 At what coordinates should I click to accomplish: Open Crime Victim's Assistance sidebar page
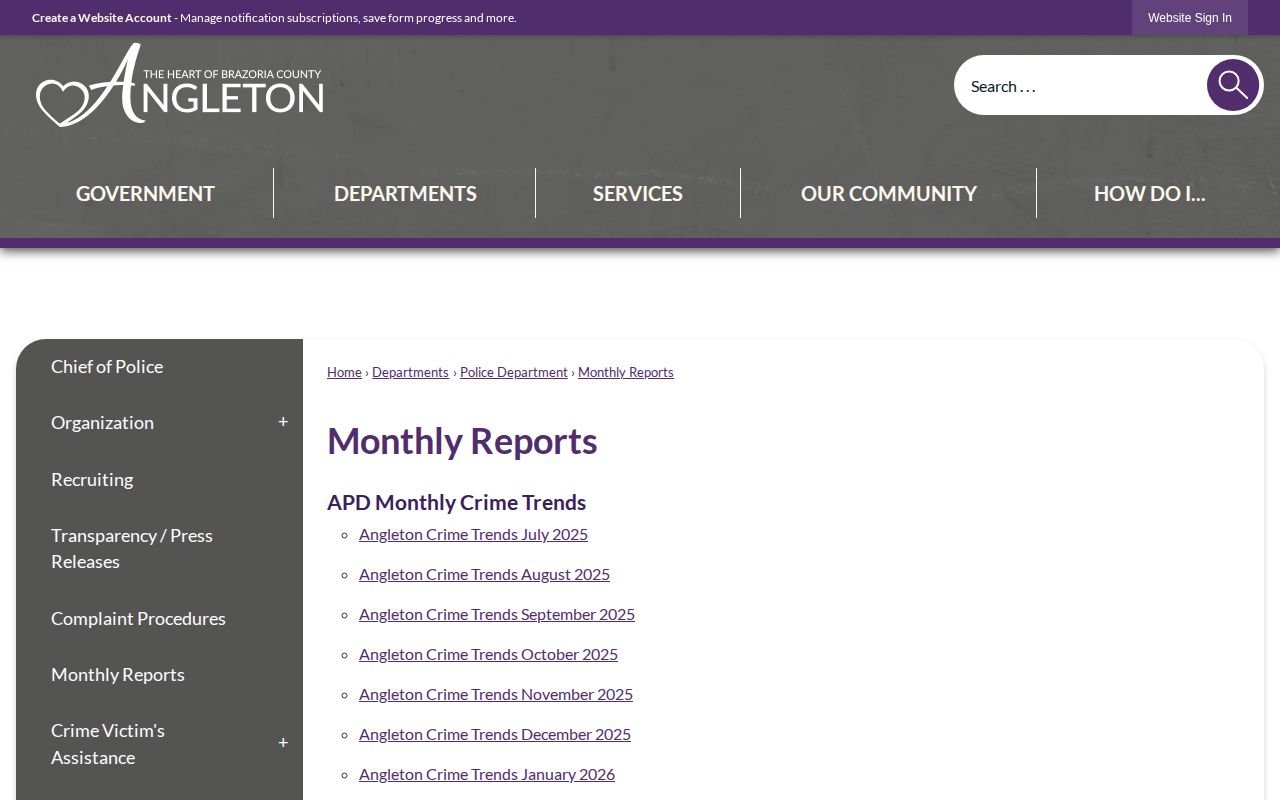tap(108, 744)
